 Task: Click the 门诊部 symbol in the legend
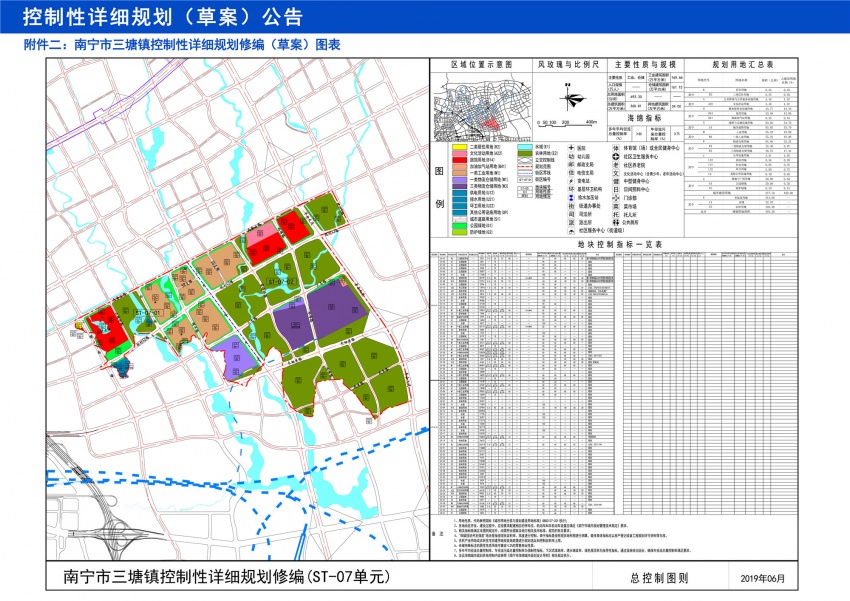(616, 198)
